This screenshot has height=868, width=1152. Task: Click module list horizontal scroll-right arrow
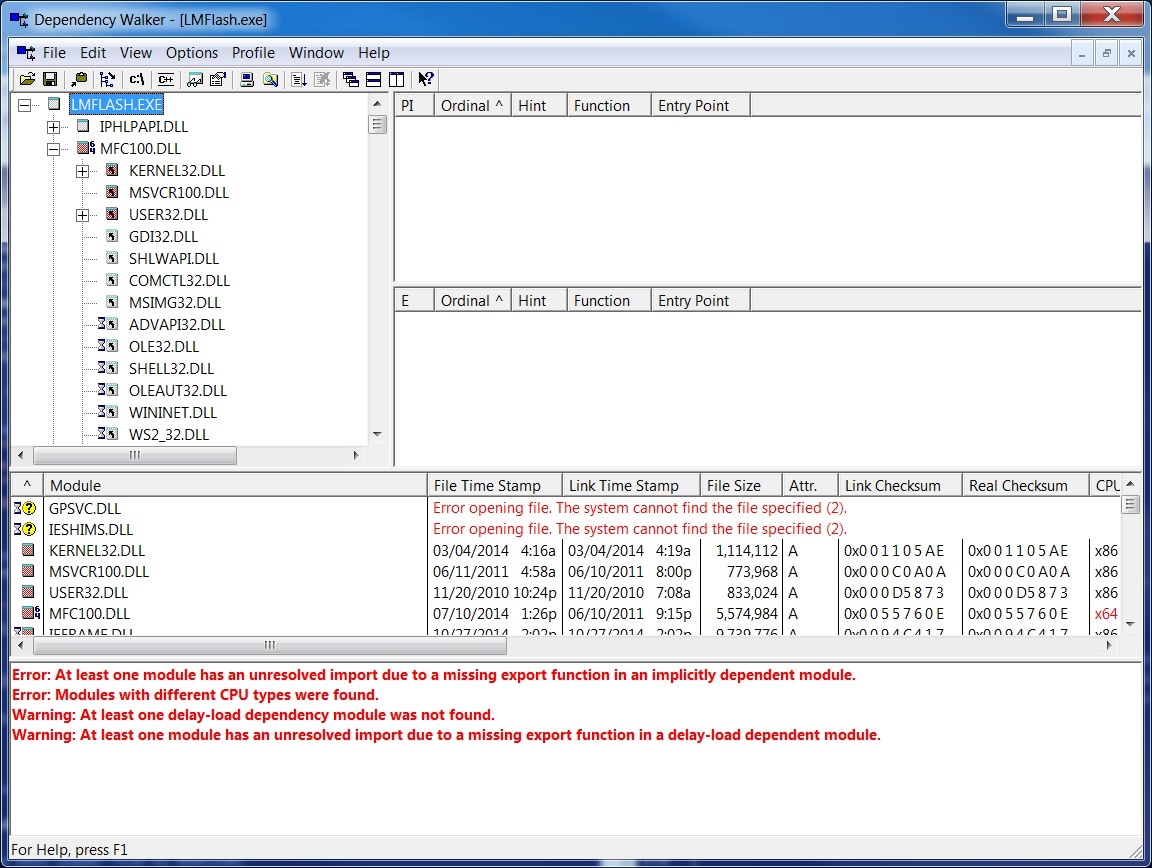(x=1109, y=645)
